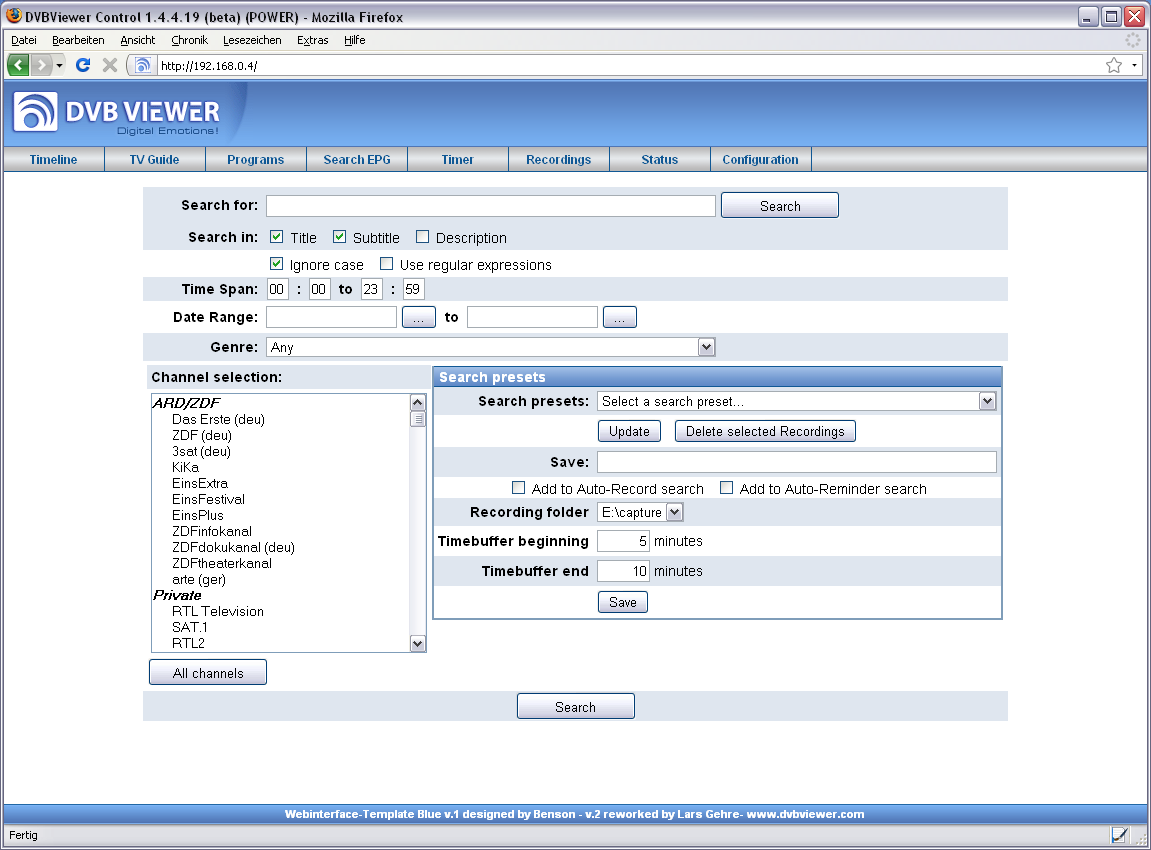1151x850 pixels.
Task: Open the Genre dropdown
Action: (x=706, y=347)
